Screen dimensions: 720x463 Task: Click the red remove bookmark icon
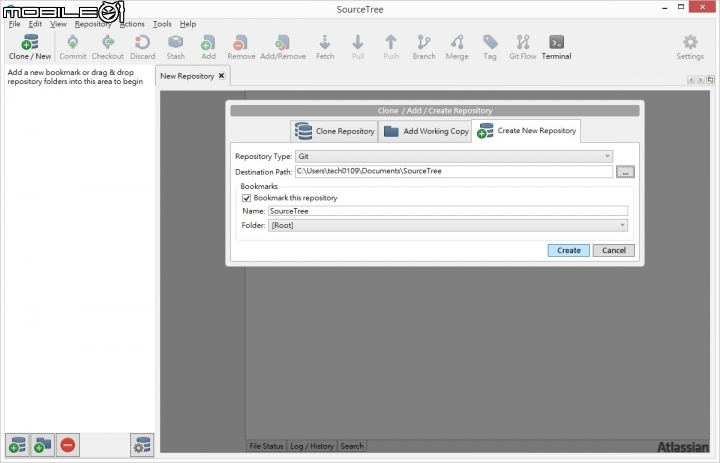(68, 445)
